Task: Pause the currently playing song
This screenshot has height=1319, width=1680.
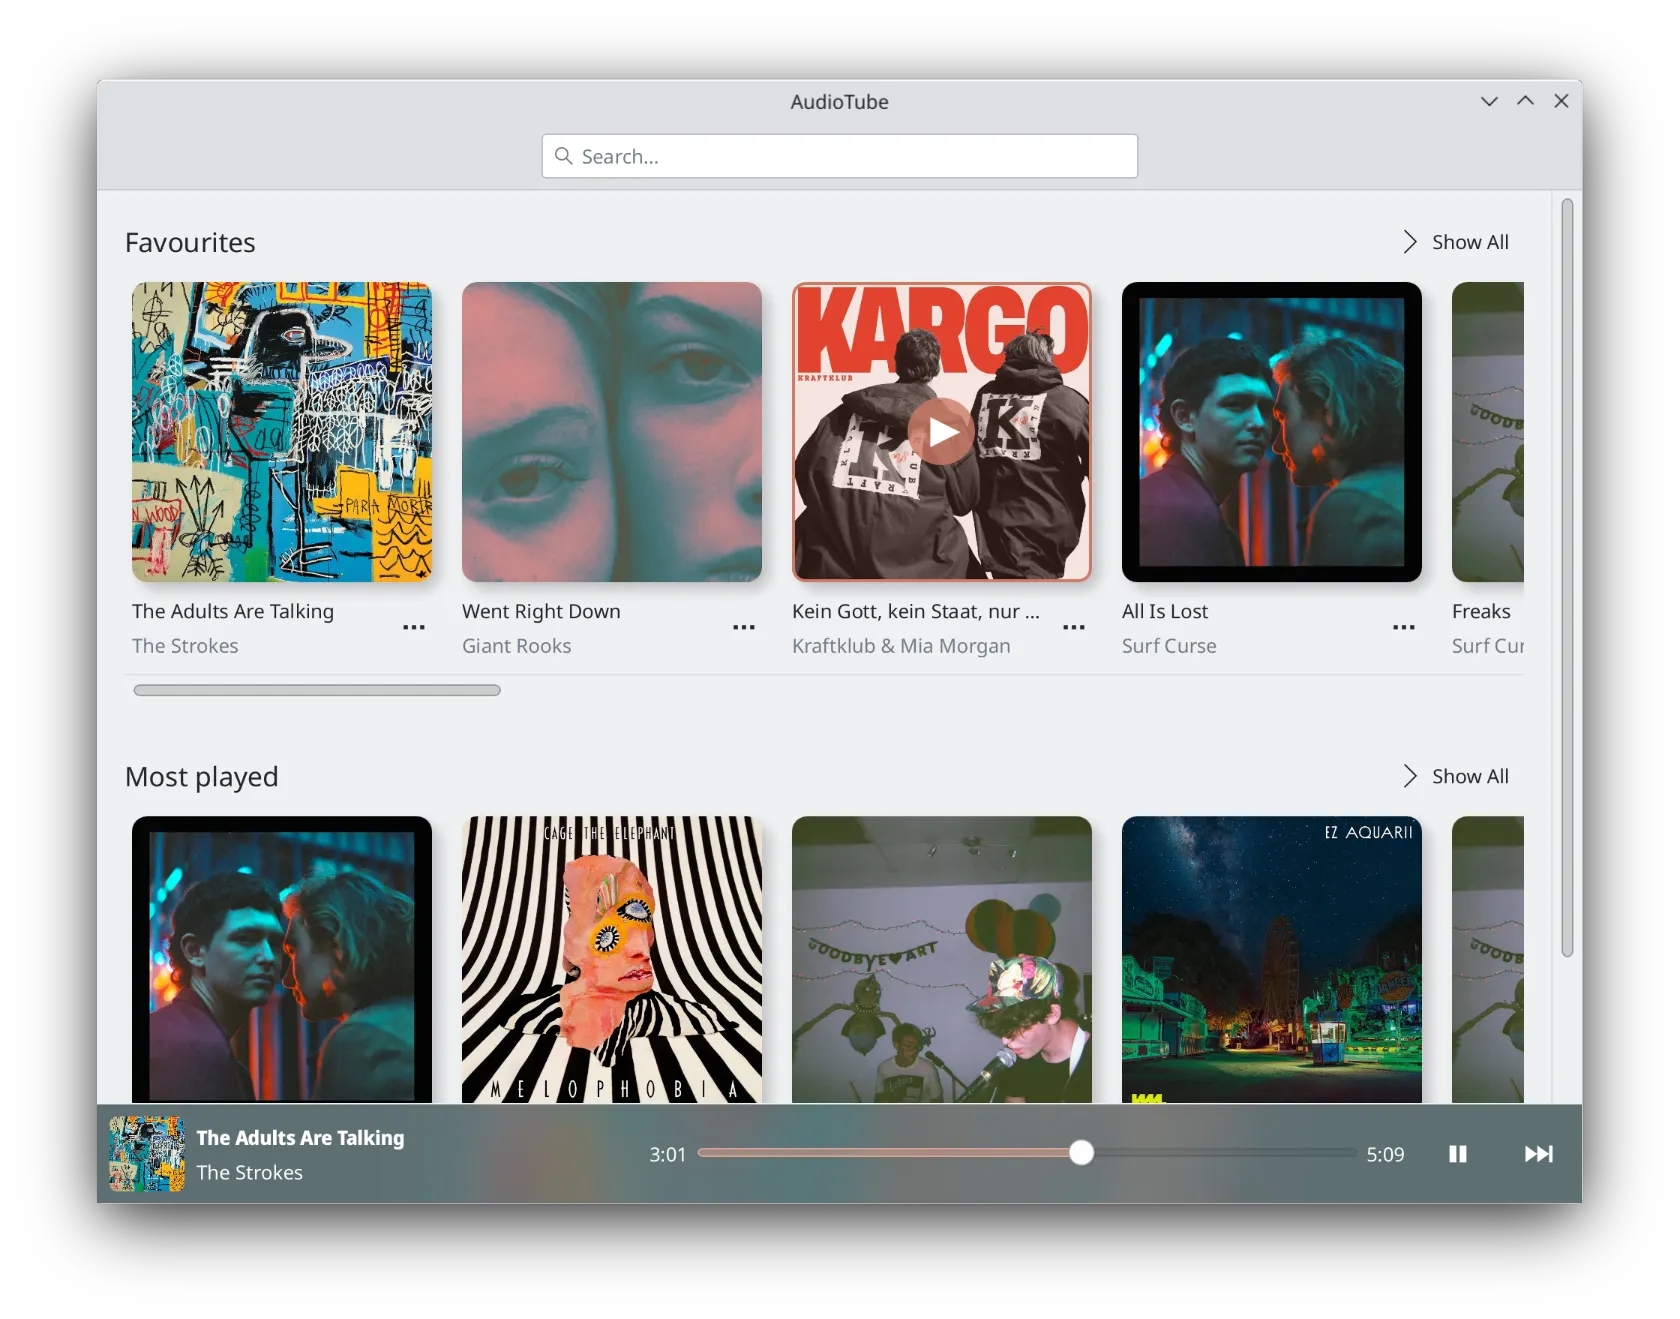Action: pos(1457,1154)
